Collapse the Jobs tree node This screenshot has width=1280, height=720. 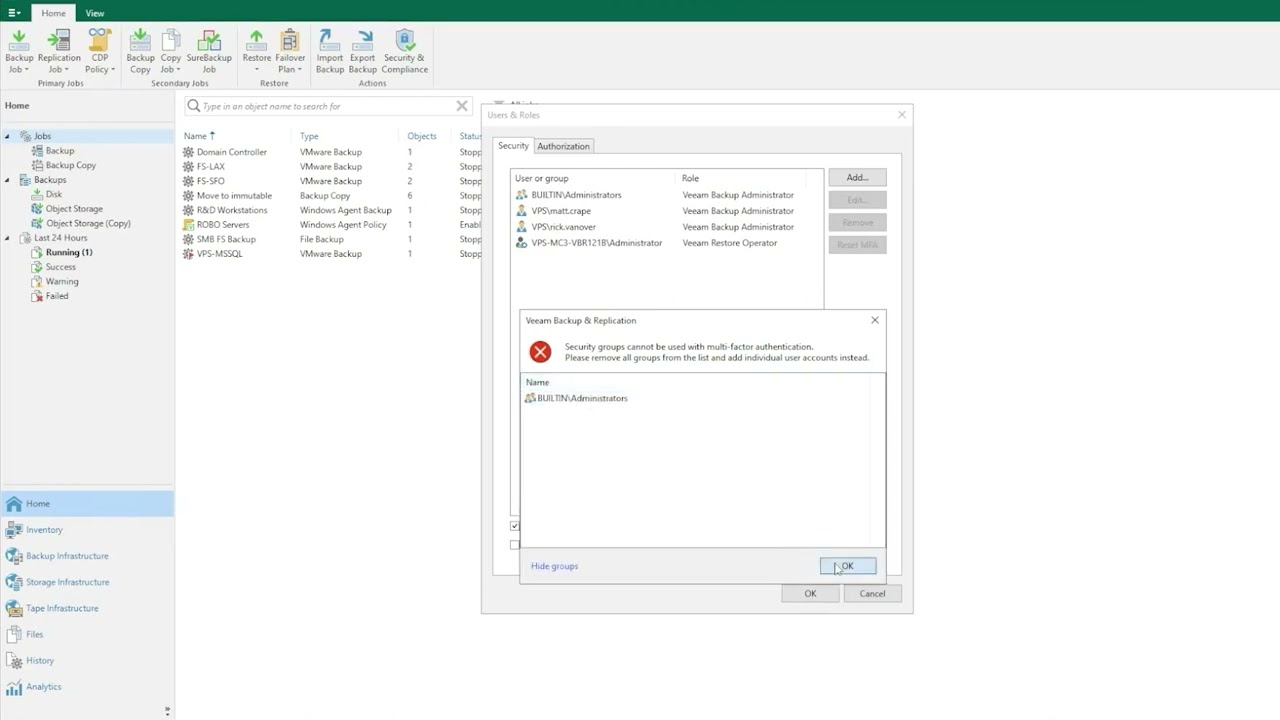pos(8,136)
